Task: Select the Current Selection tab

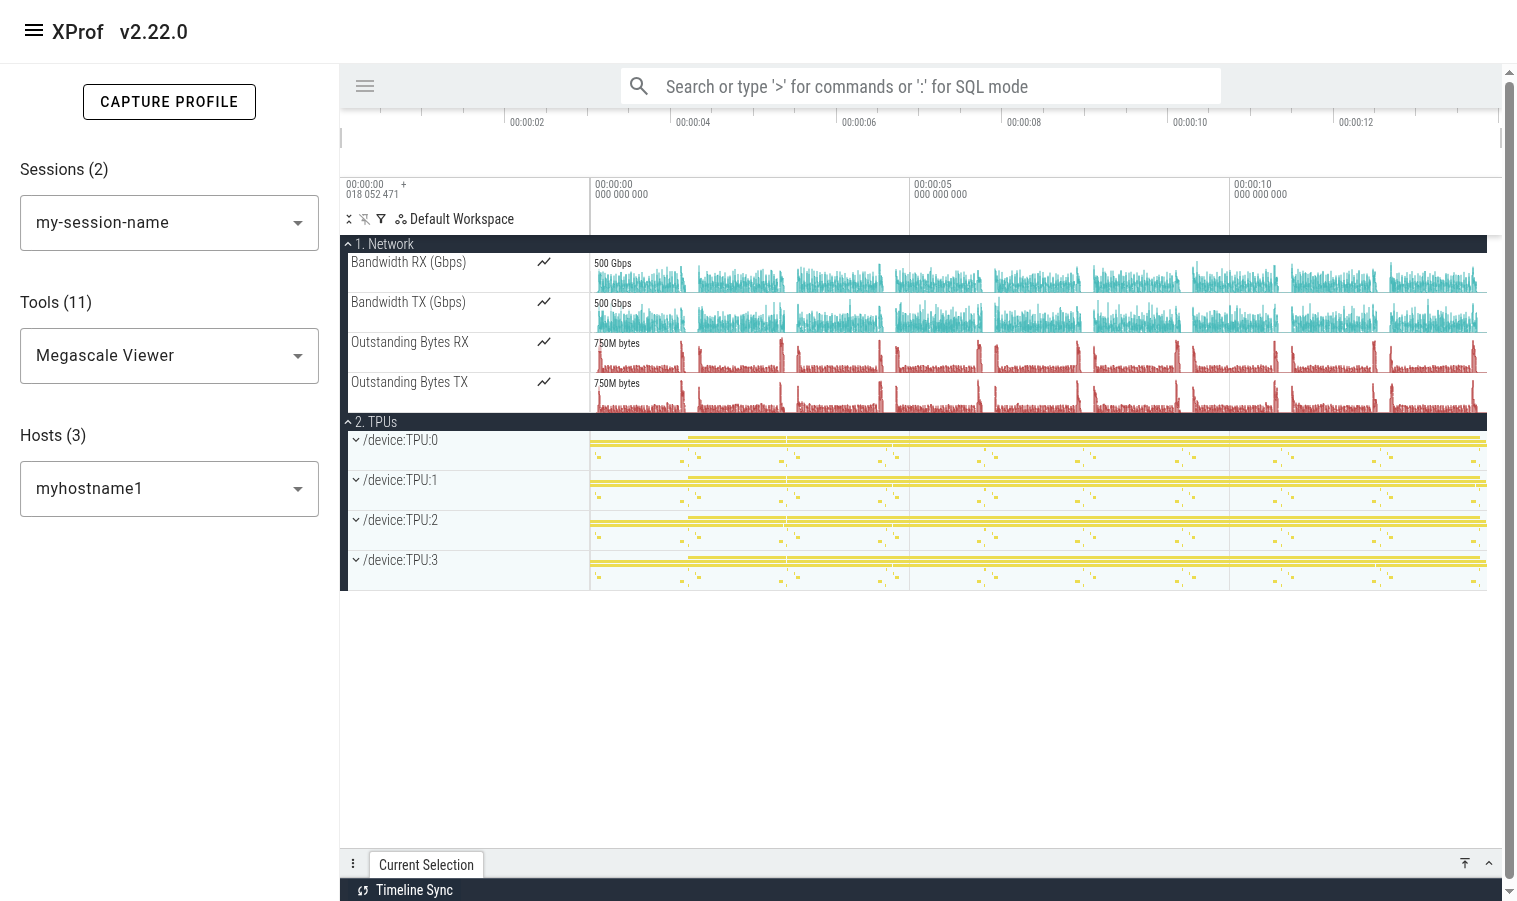Action: [426, 865]
